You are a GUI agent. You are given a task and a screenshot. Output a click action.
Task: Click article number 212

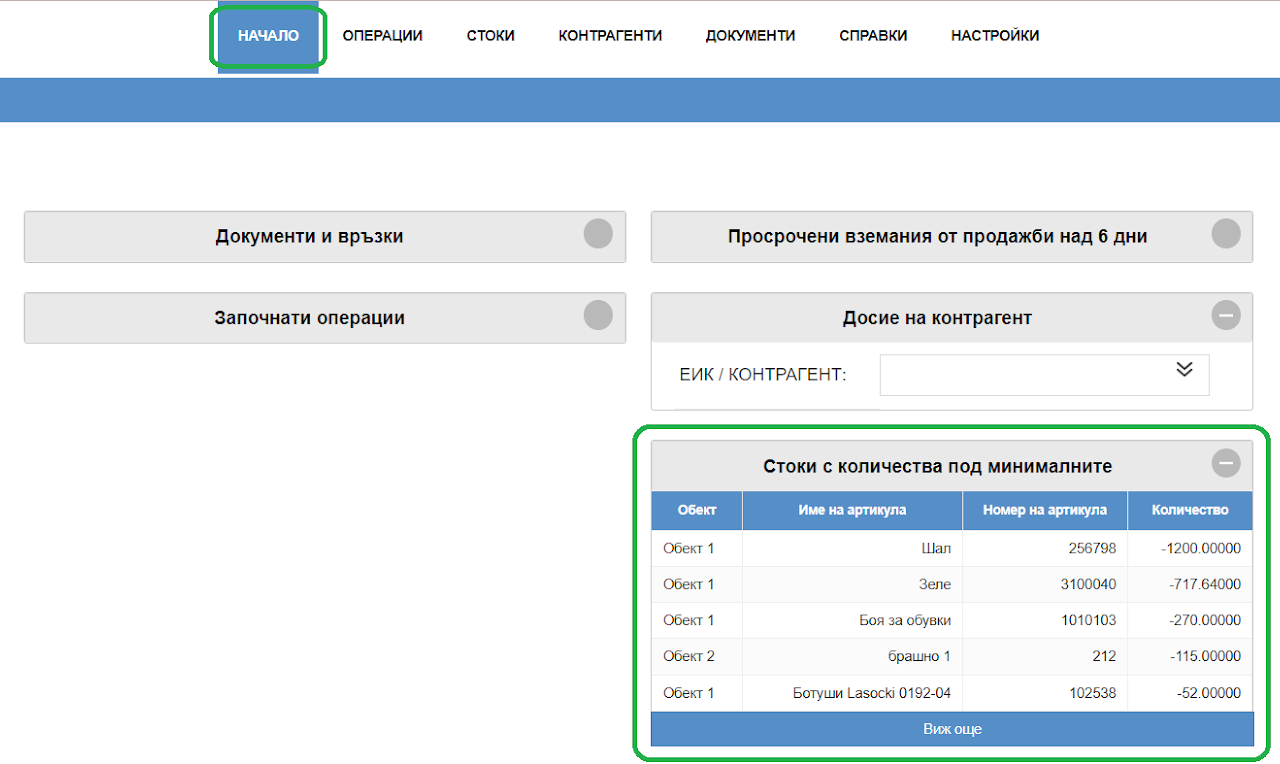click(x=1104, y=656)
